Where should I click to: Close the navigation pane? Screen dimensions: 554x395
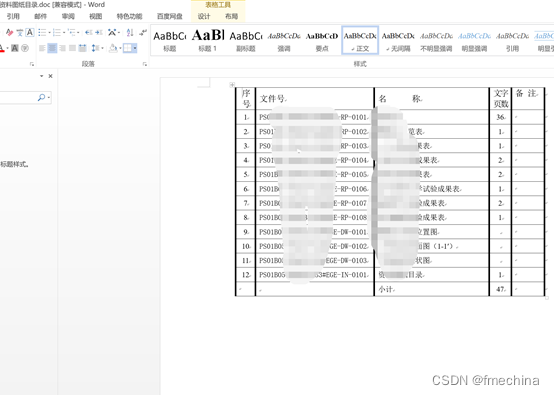point(51,76)
